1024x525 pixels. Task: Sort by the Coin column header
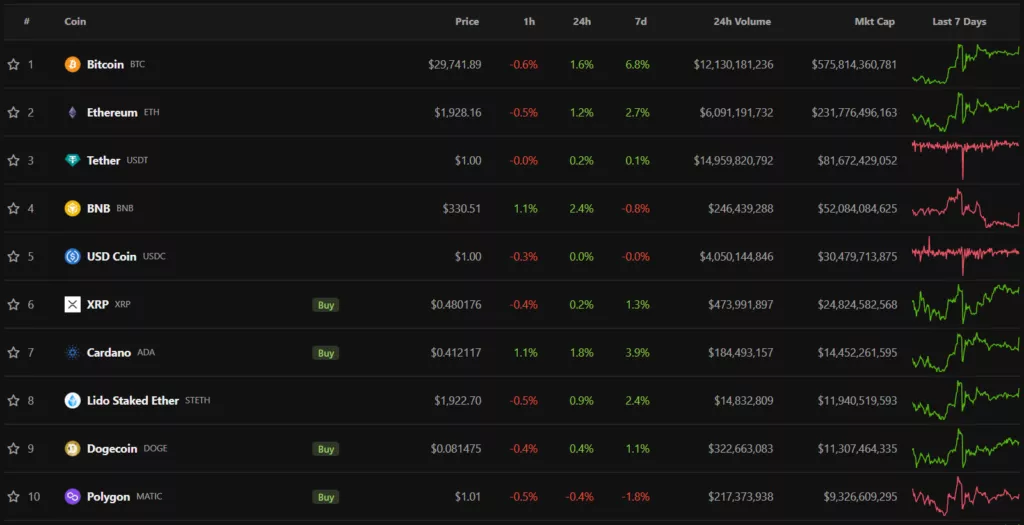(x=75, y=22)
